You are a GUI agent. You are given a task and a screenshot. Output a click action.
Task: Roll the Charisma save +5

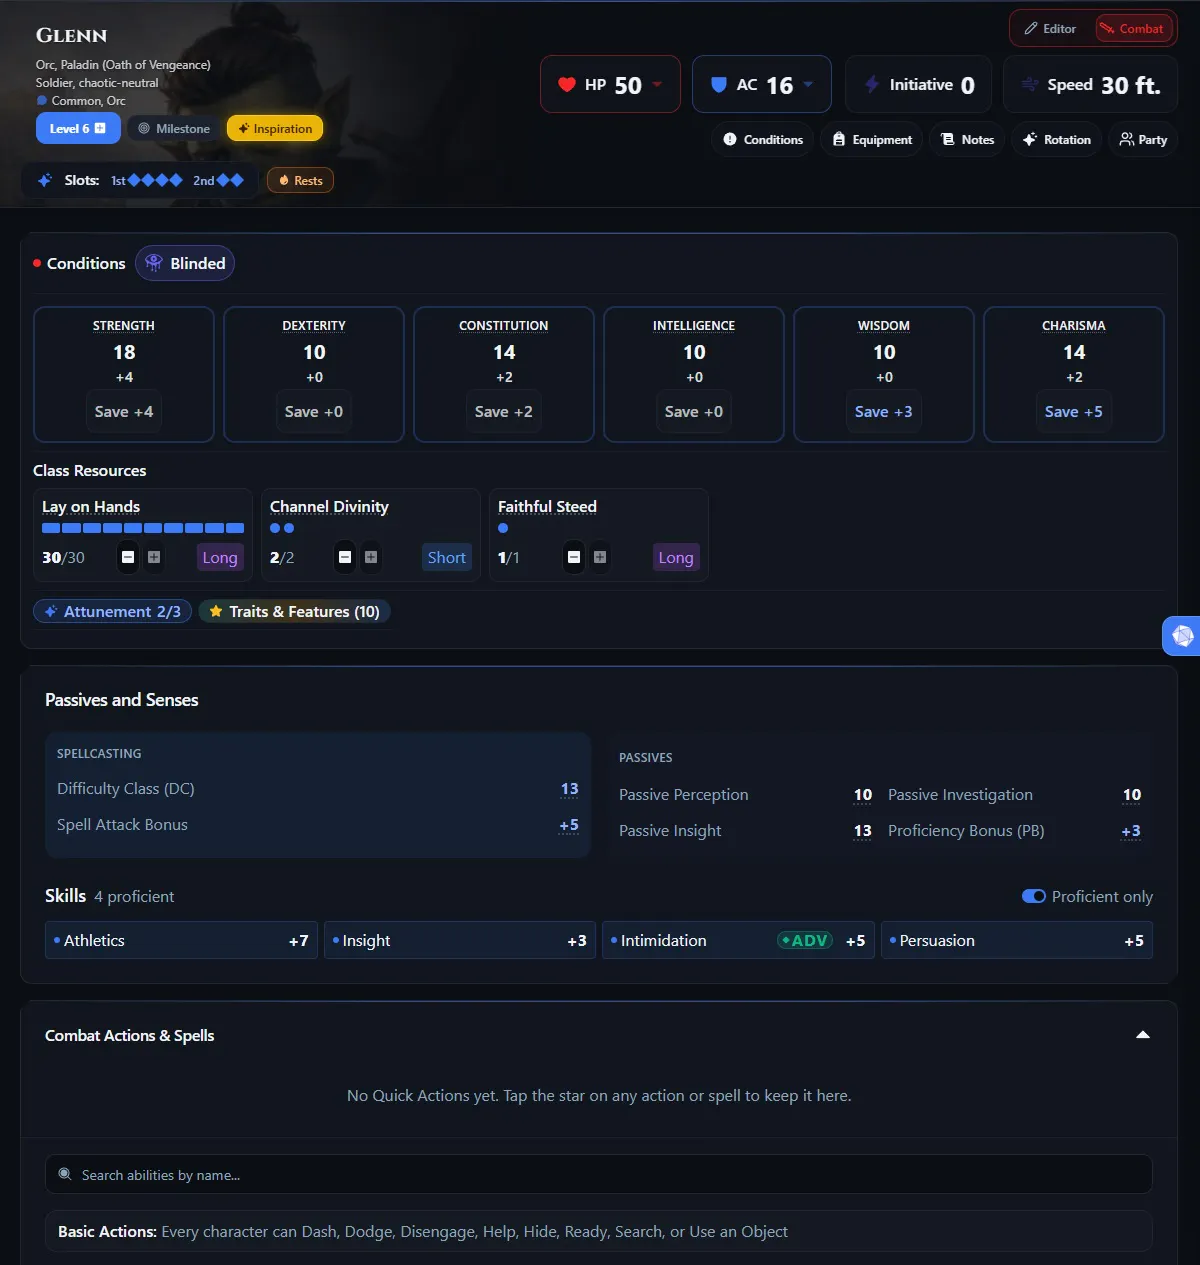click(1074, 412)
